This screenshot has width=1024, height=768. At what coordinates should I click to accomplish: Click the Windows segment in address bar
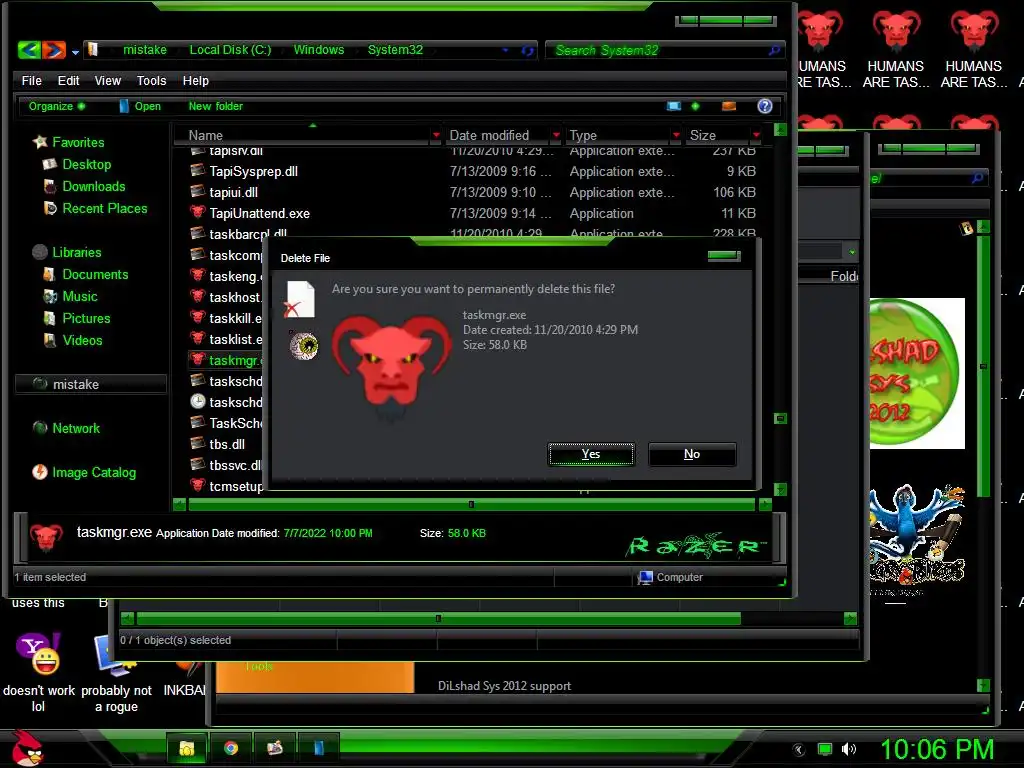tap(319, 50)
